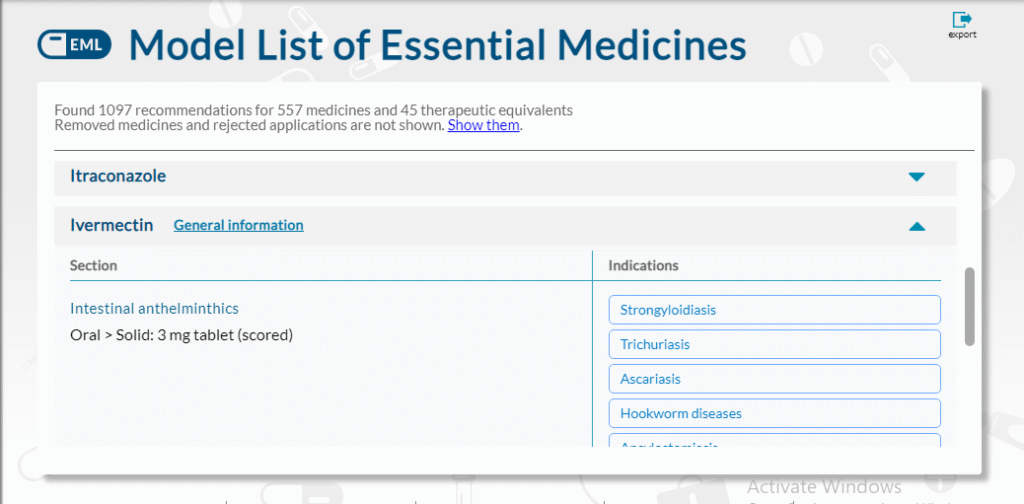
Task: Click the Section column header
Action: (x=93, y=266)
